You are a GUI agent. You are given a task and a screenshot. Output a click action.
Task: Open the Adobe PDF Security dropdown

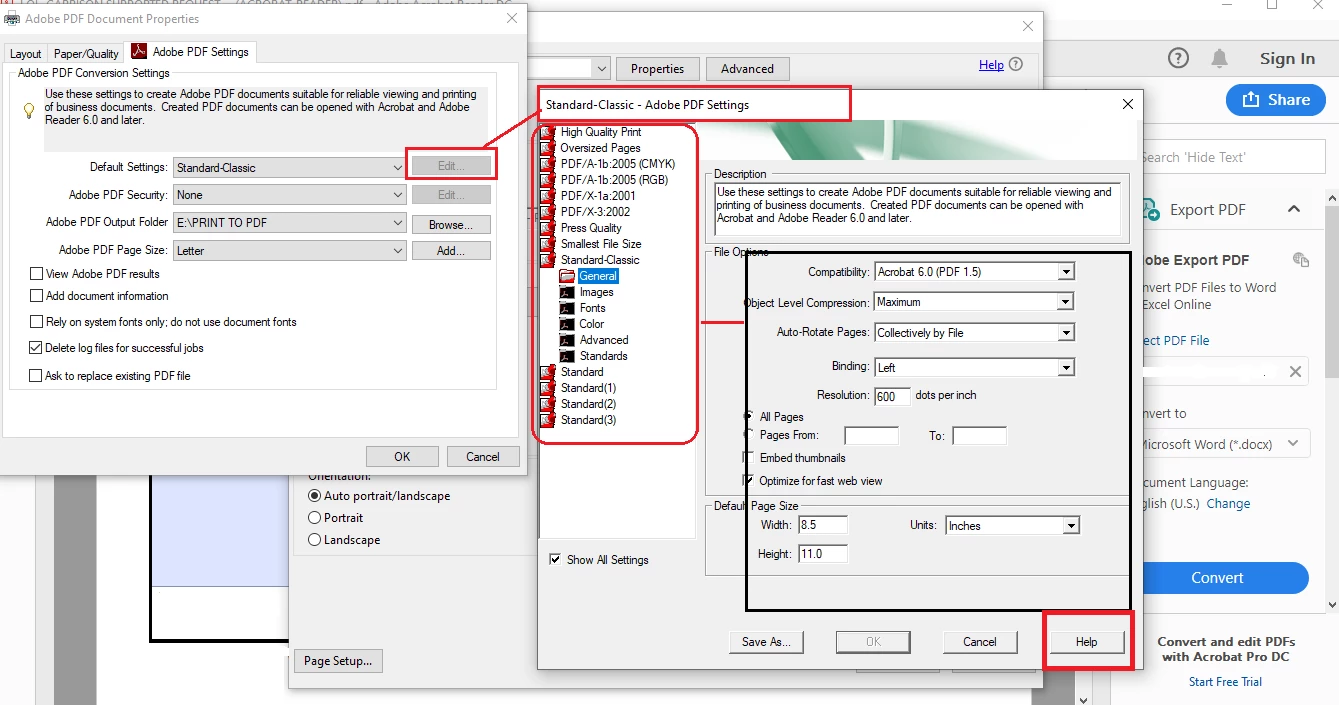tap(290, 195)
